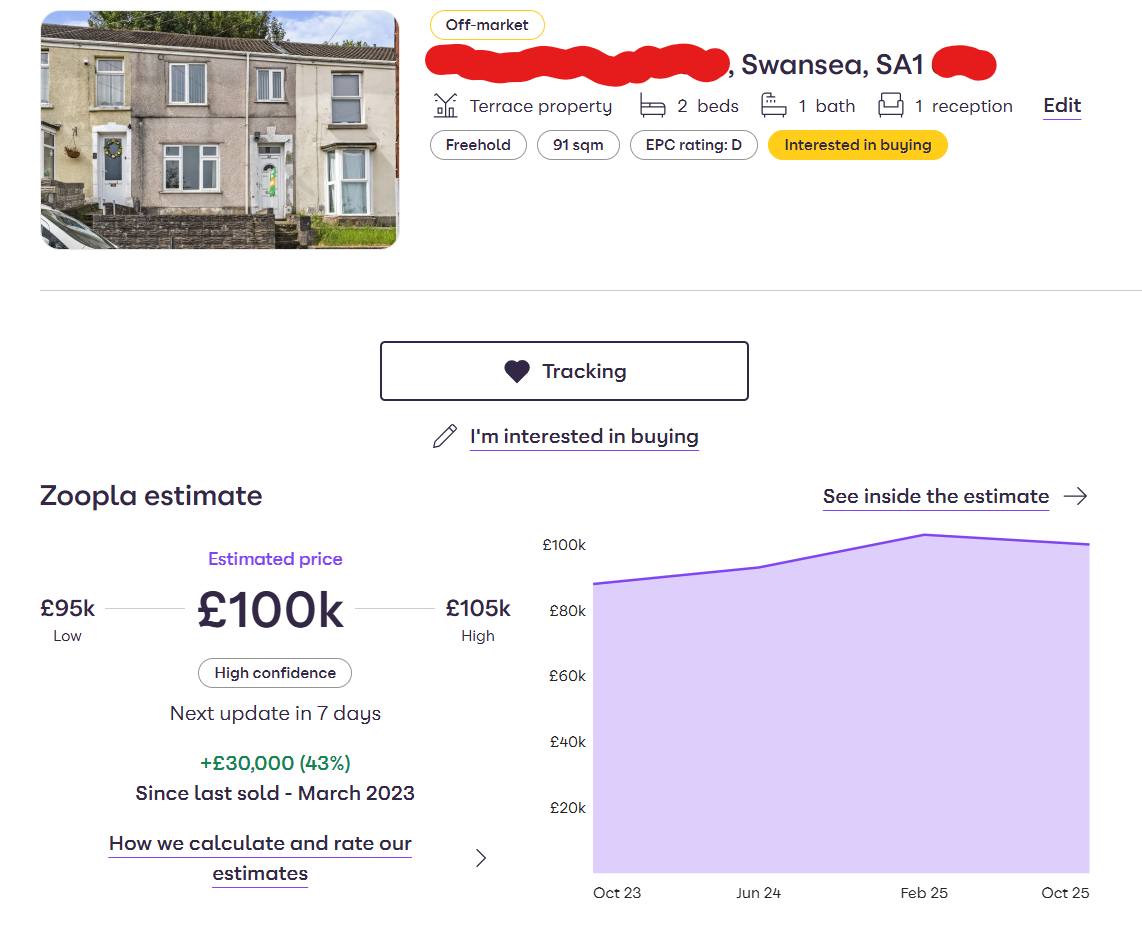Click the arrow next to See inside the estimate
Viewport: 1142px width, 941px height.
pos(1076,496)
